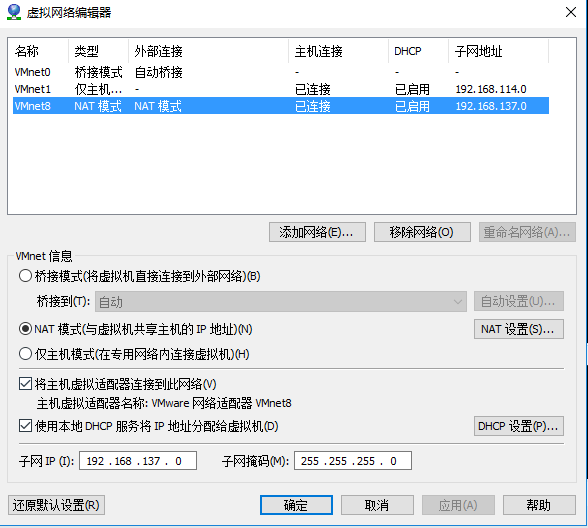Click the 添加网络(E) button

click(317, 232)
